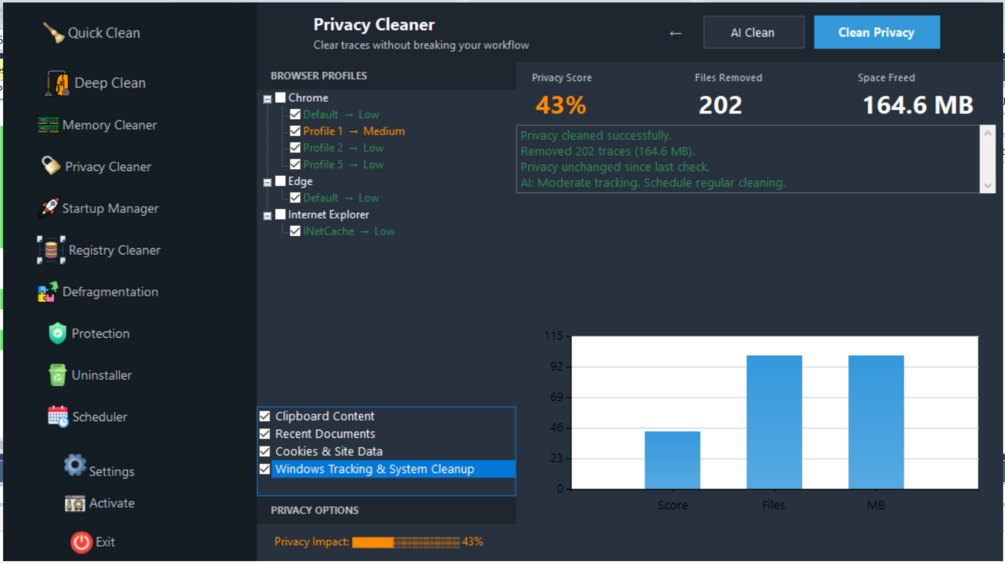Click the red Exit power icon

[81, 542]
